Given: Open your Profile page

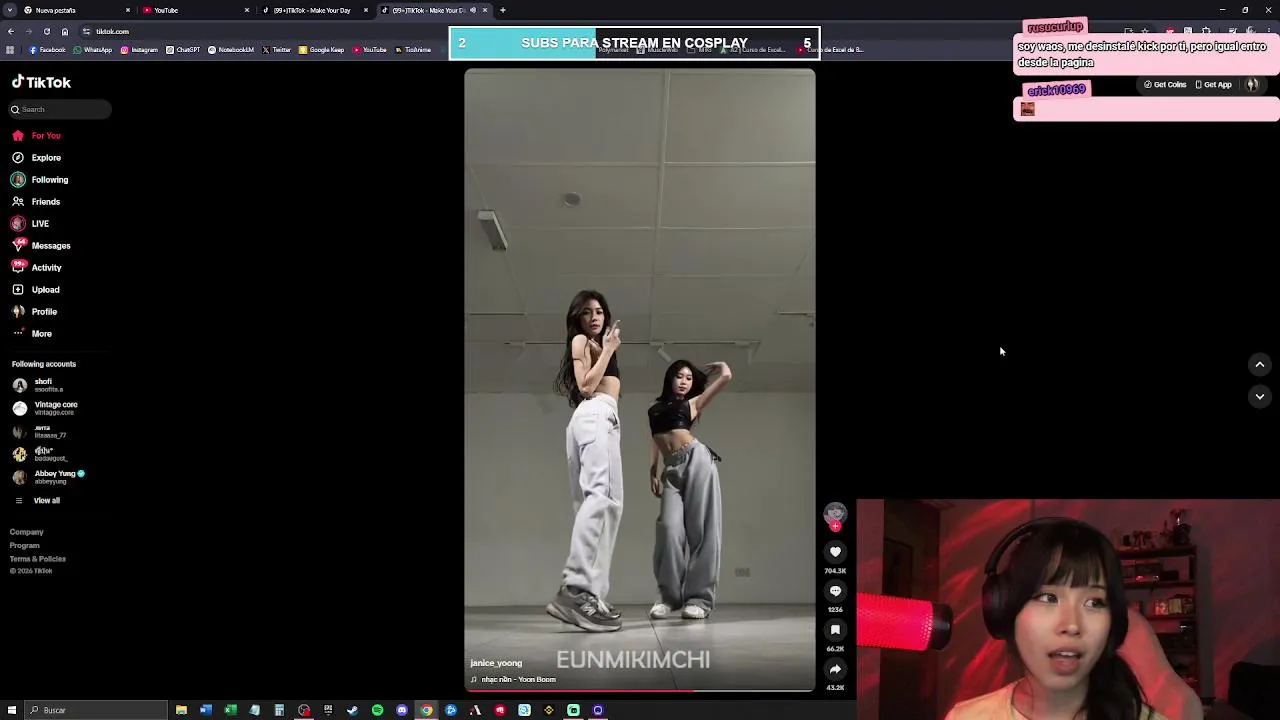Looking at the screenshot, I should (x=35, y=312).
